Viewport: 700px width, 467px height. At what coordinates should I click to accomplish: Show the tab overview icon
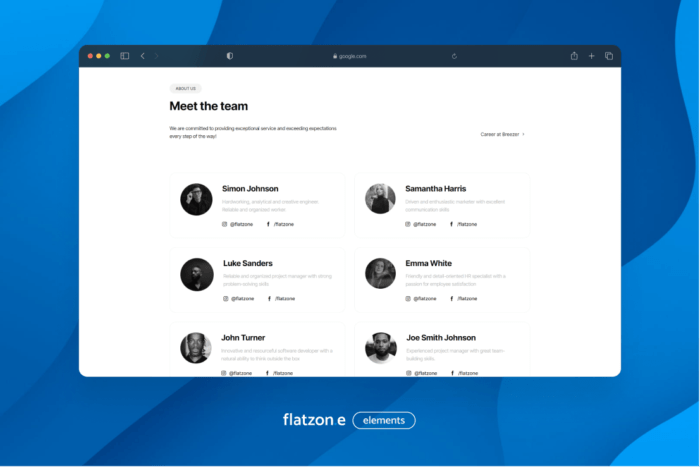coord(608,56)
